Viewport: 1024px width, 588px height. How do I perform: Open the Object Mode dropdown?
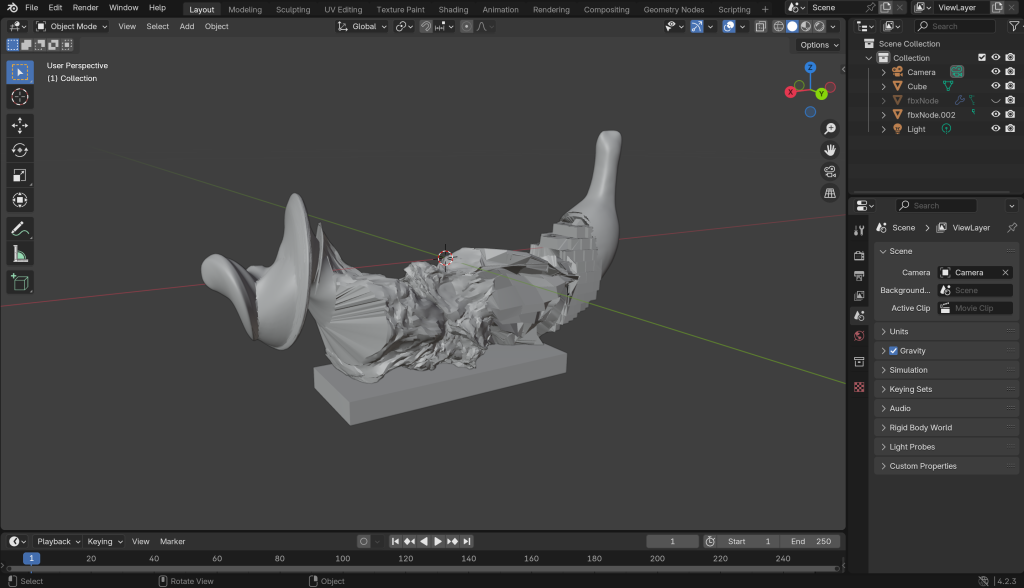click(x=71, y=27)
